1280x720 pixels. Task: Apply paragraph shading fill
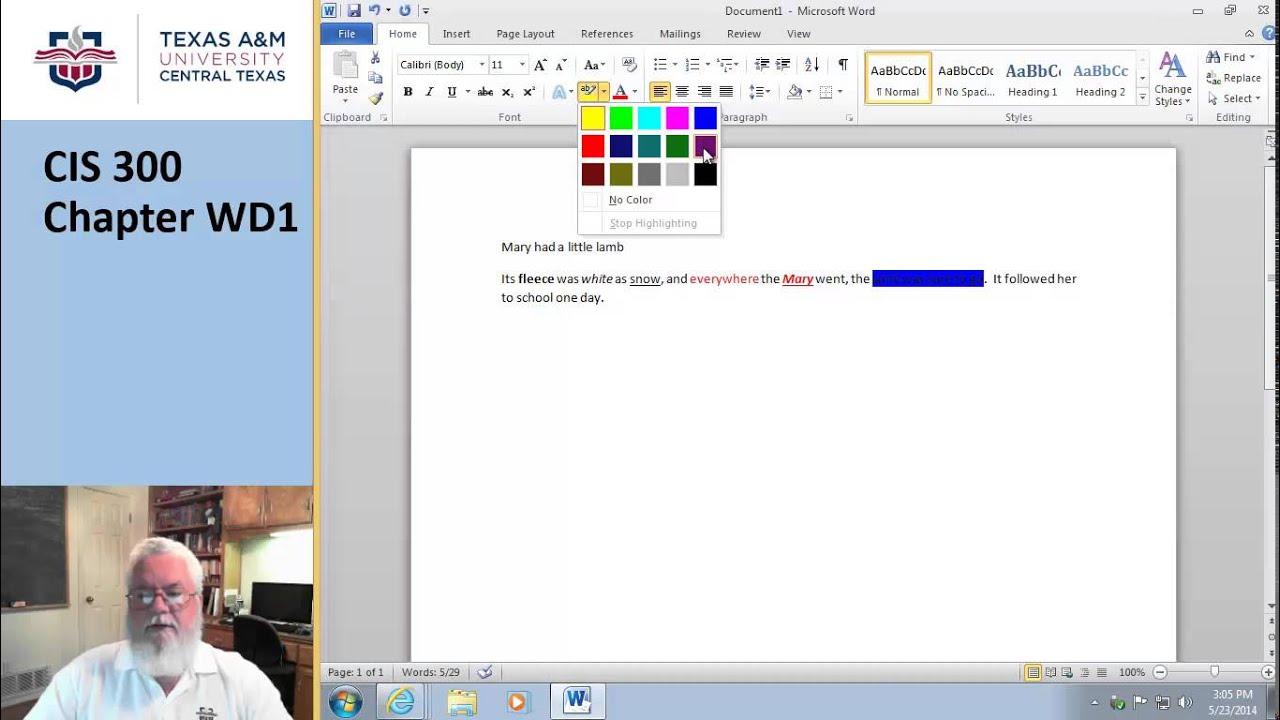(795, 92)
